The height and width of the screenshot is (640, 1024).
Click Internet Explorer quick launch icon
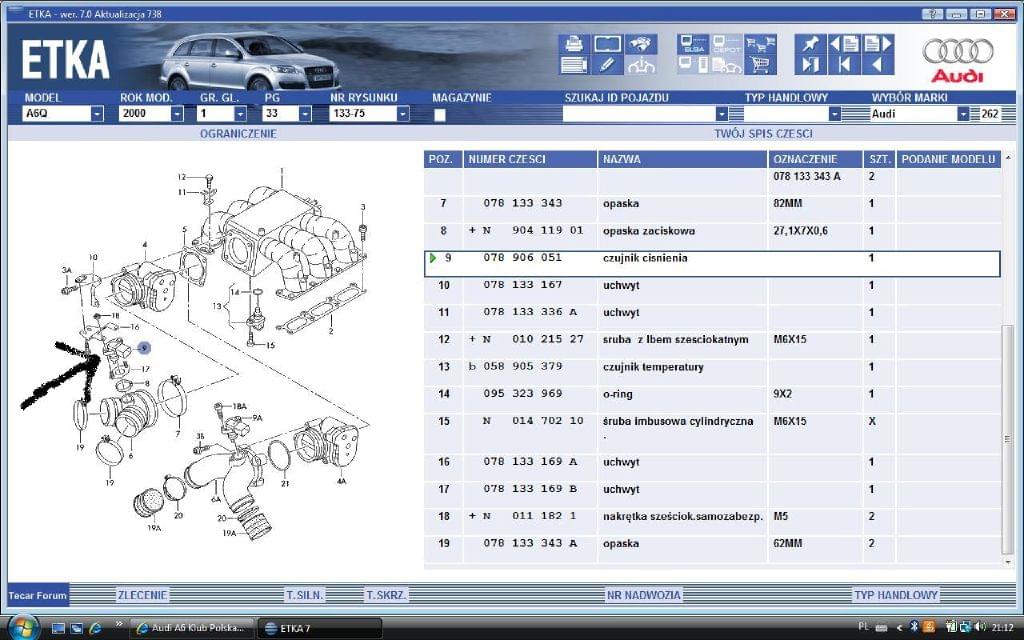click(x=95, y=628)
